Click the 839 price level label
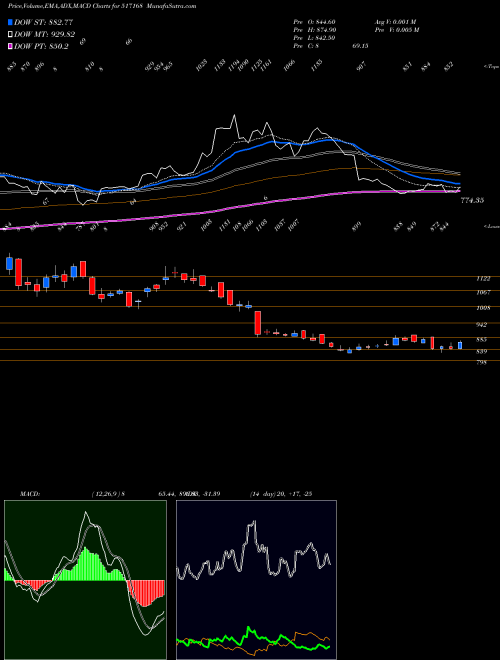The image size is (500, 660). (x=481, y=351)
